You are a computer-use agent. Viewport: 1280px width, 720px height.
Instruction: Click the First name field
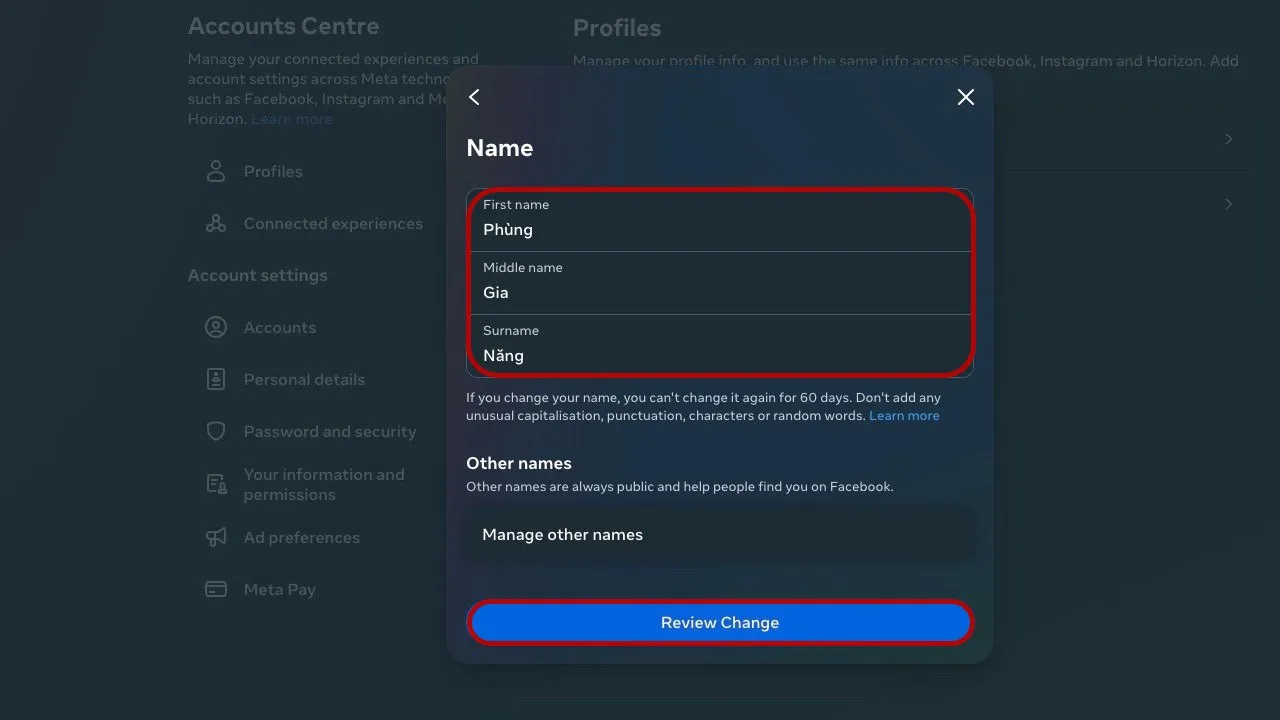(719, 221)
